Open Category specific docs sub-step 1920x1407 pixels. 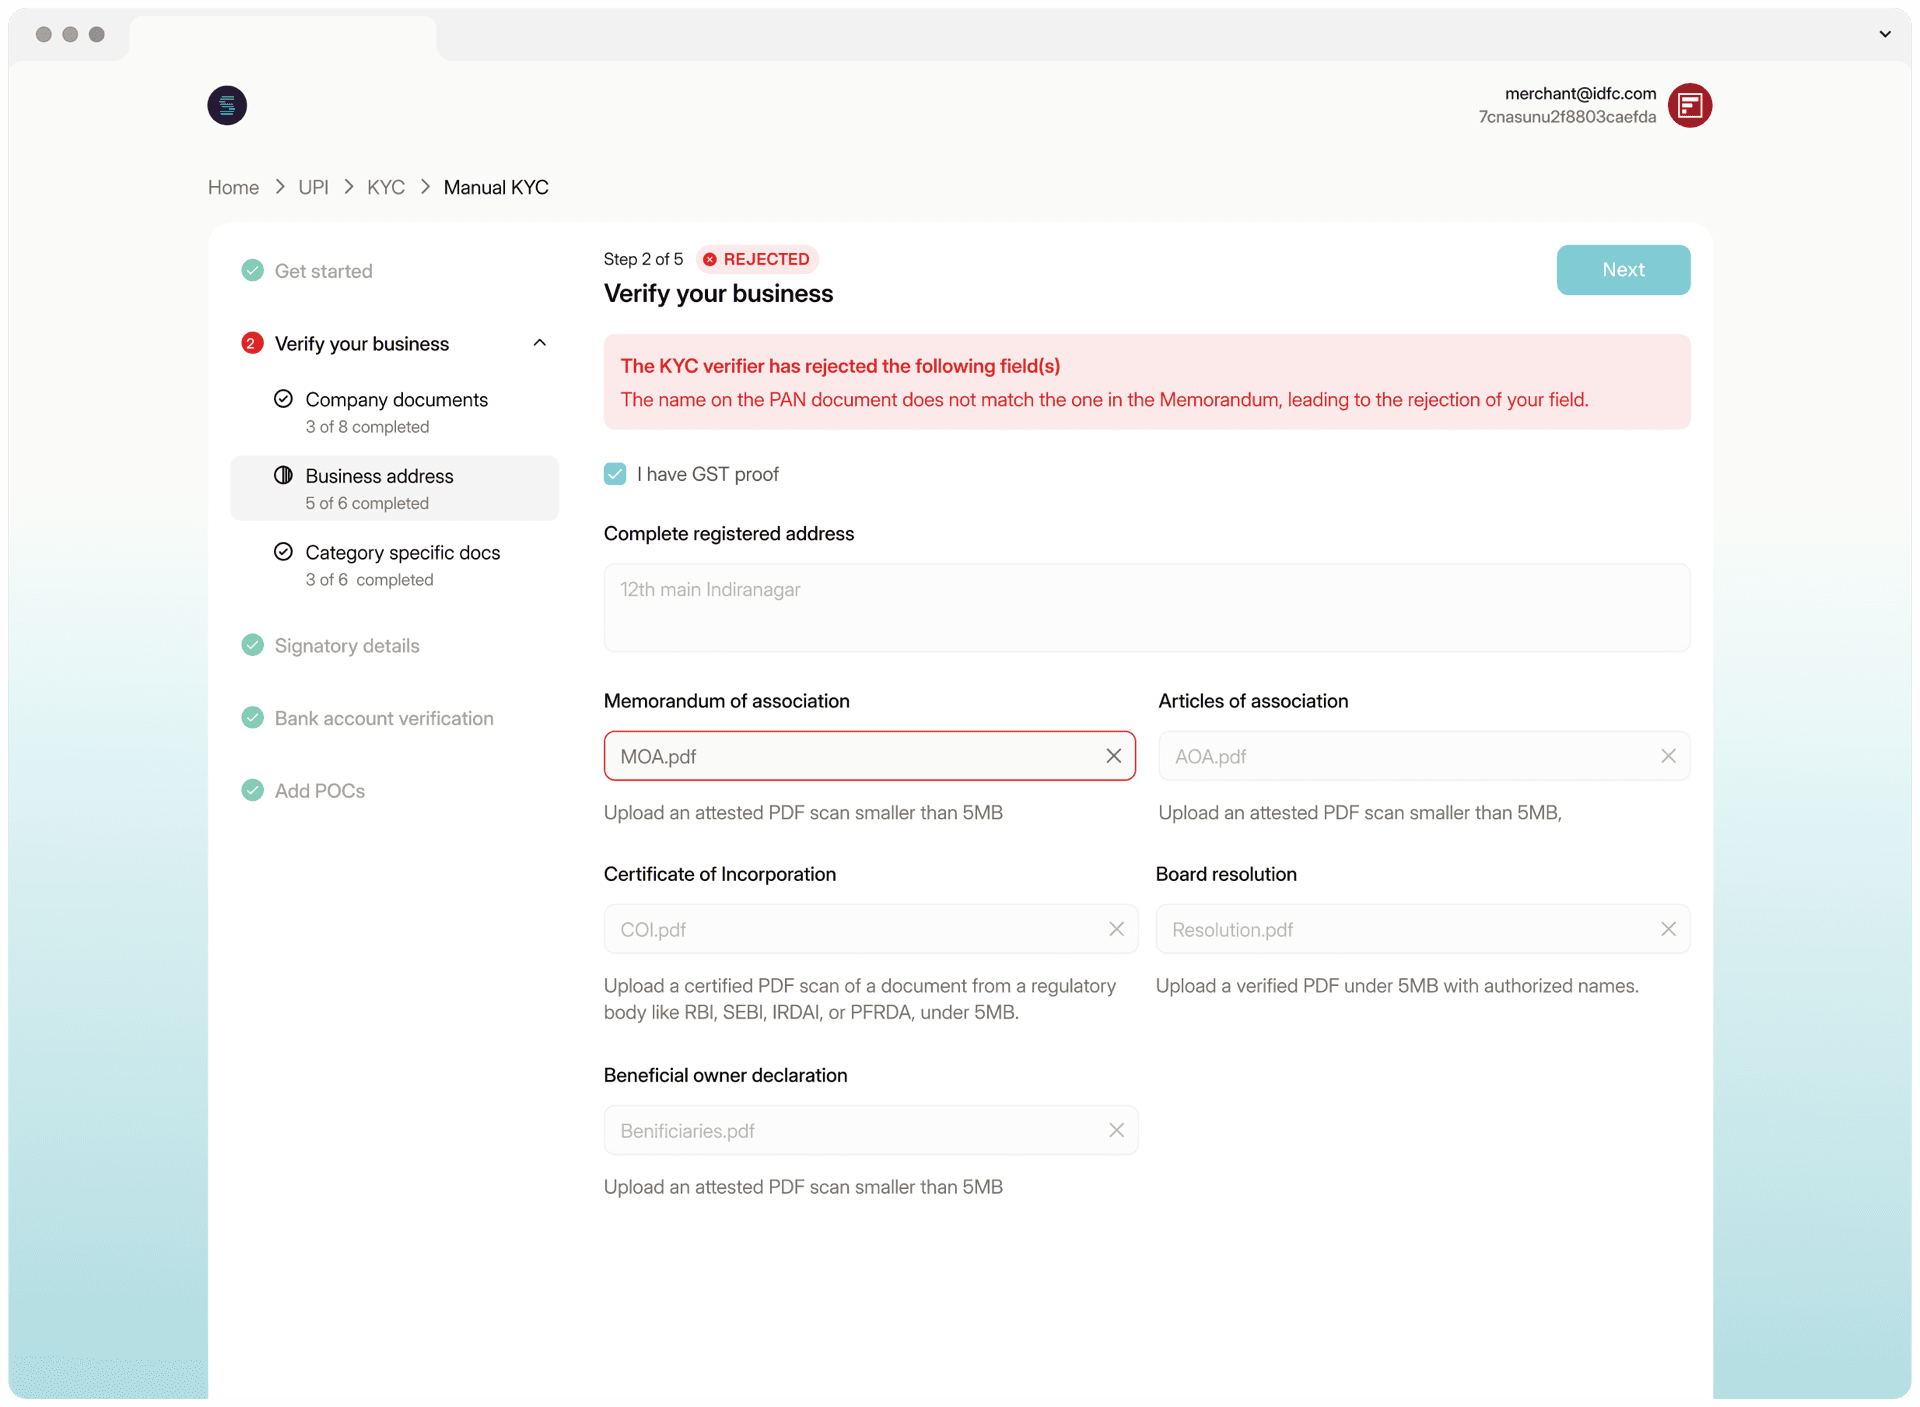pyautogui.click(x=395, y=565)
